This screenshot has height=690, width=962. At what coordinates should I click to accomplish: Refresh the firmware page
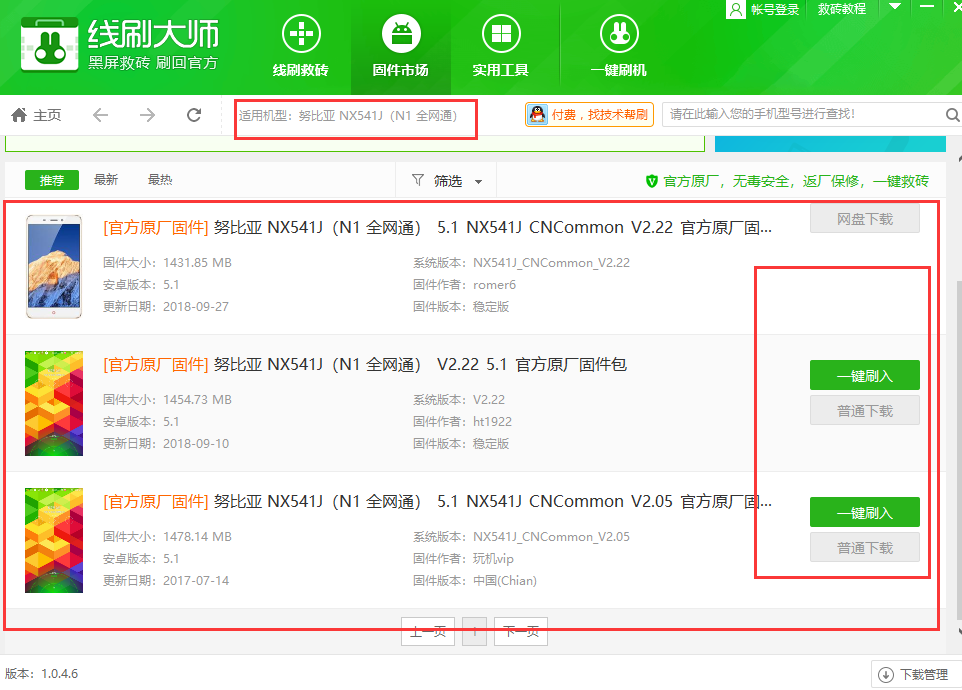click(x=194, y=115)
